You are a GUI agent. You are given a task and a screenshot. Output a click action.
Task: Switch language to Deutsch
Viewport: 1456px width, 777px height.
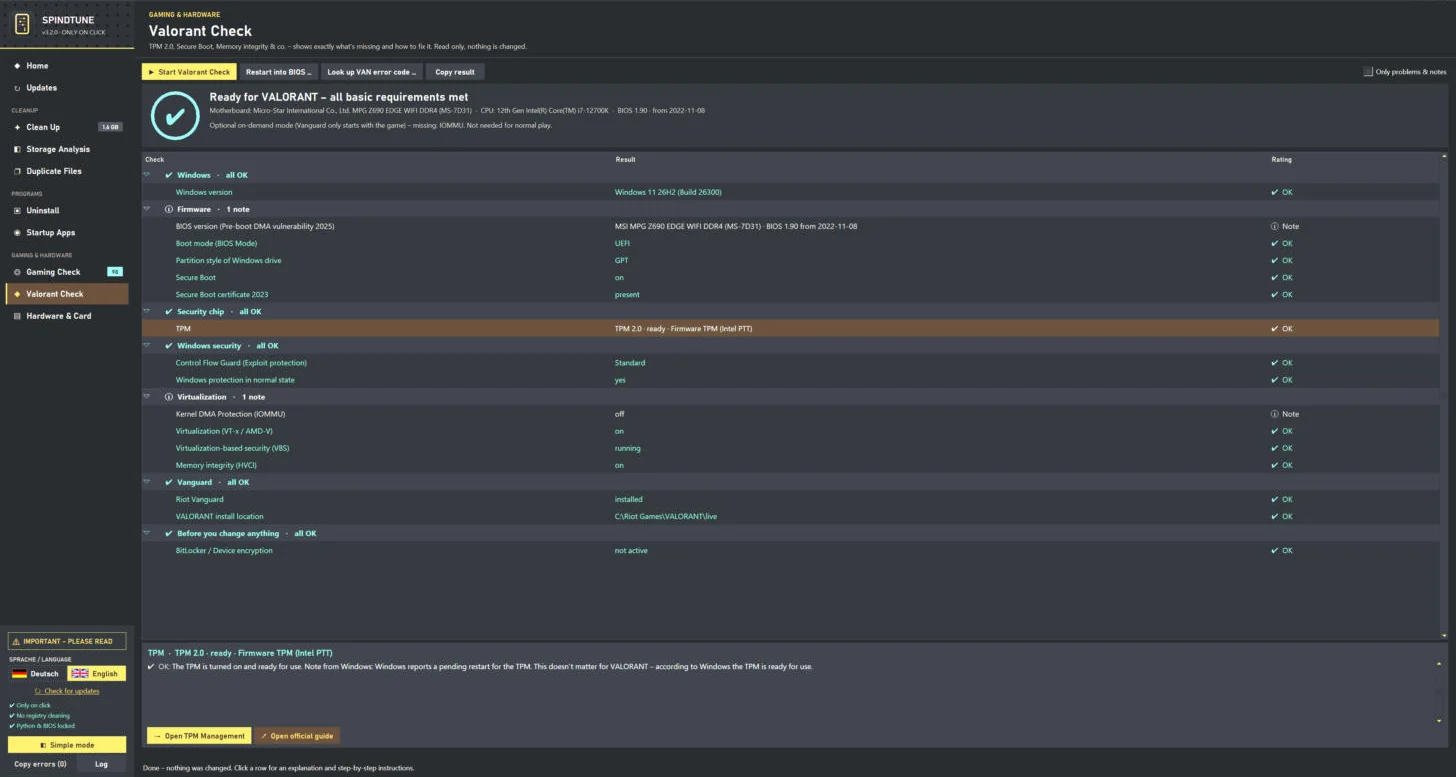tap(36, 673)
